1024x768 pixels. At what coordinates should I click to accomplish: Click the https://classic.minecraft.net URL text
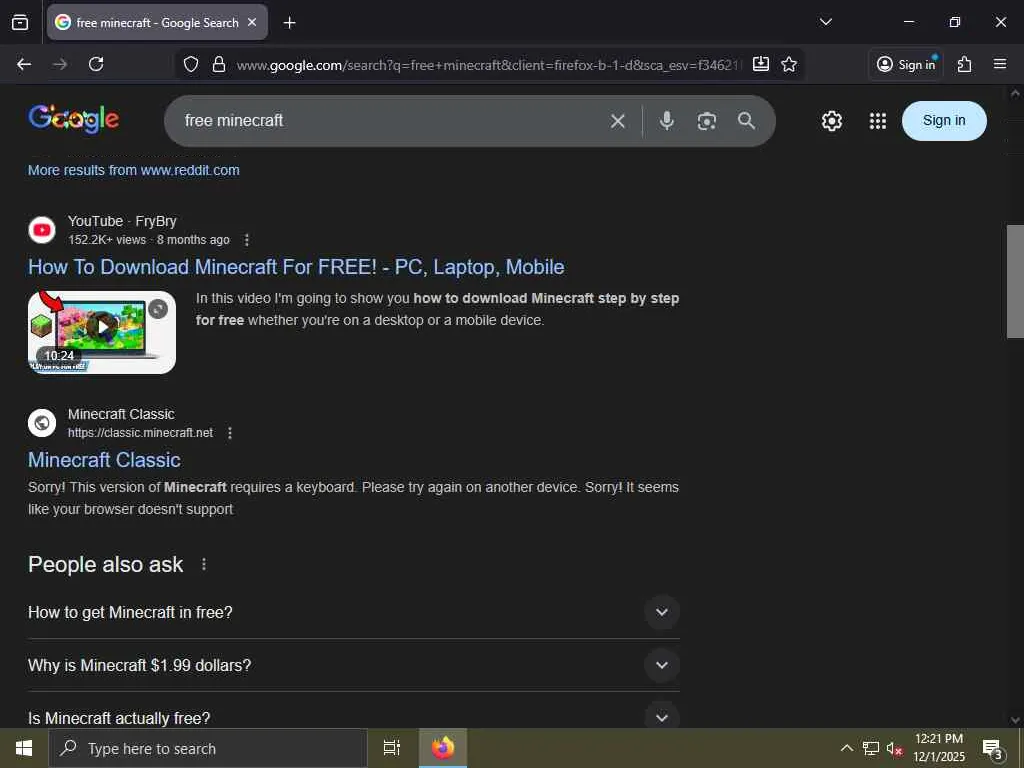click(x=140, y=433)
